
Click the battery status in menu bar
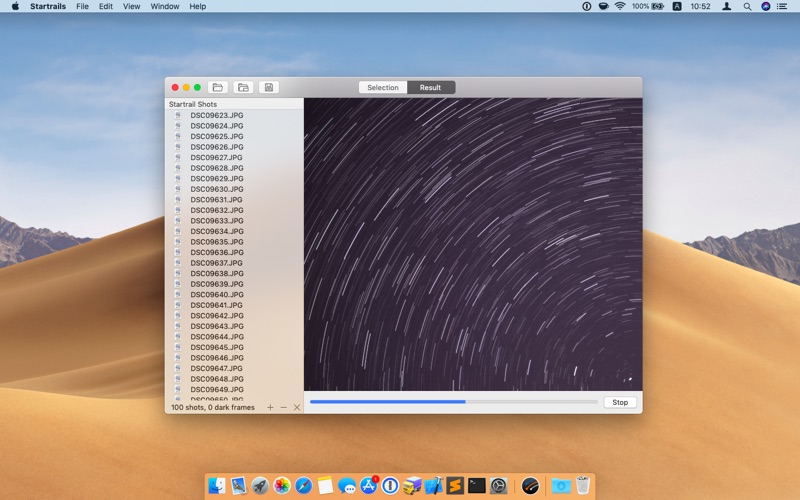click(648, 7)
